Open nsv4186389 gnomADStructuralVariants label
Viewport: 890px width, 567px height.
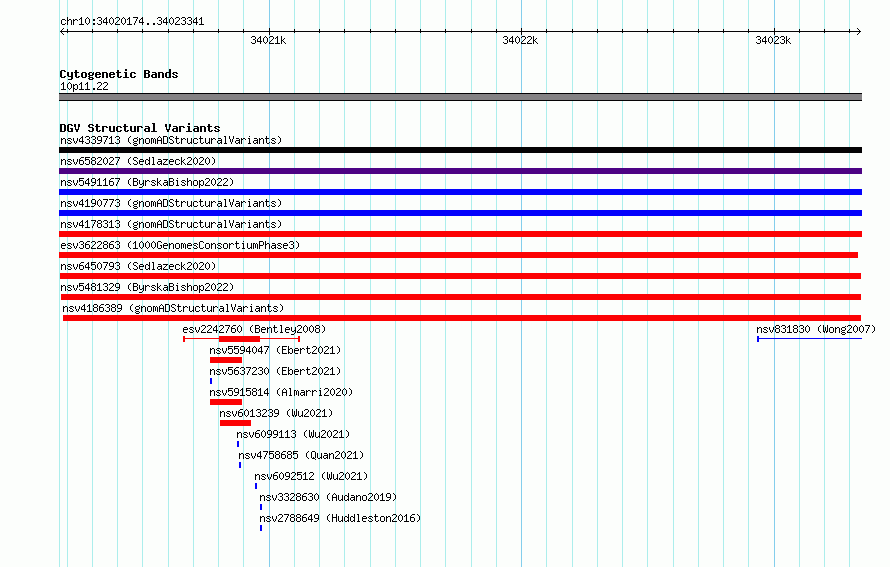point(173,308)
